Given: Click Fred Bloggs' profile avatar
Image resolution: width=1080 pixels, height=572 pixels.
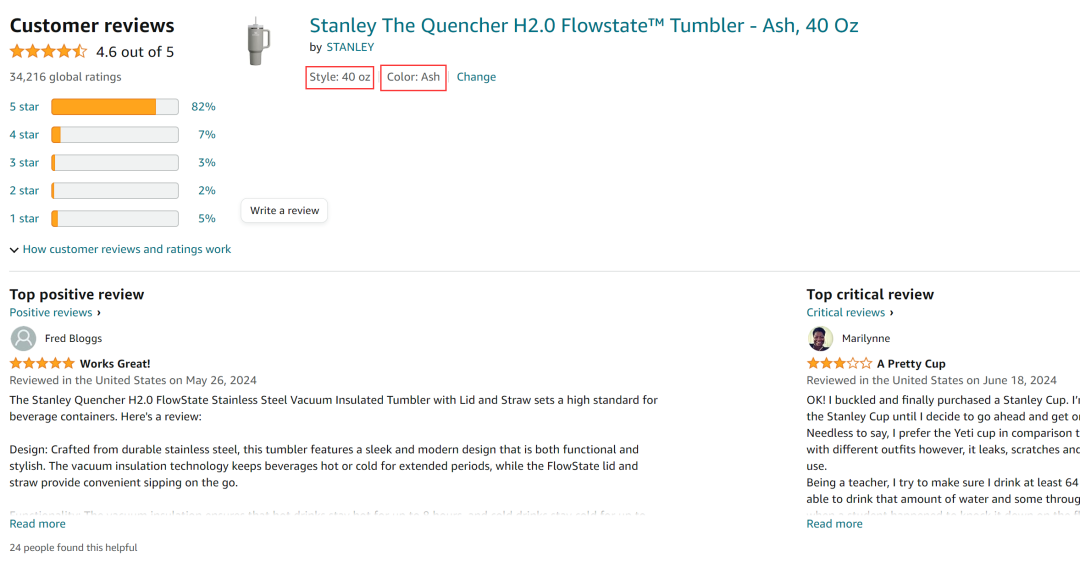Looking at the screenshot, I should 24,338.
